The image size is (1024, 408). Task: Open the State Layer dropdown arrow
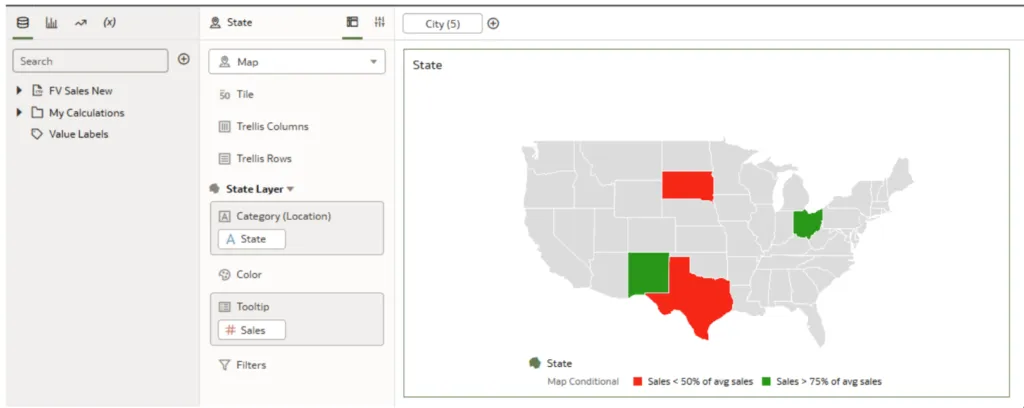tap(291, 189)
